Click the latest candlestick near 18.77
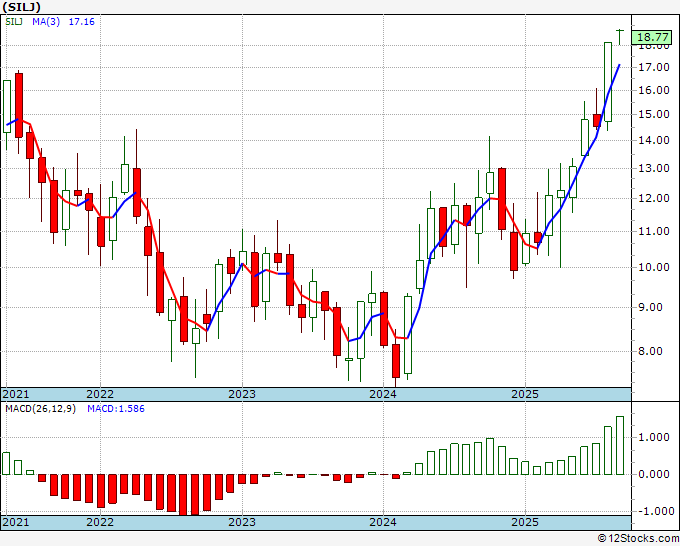680x546 pixels. click(620, 37)
